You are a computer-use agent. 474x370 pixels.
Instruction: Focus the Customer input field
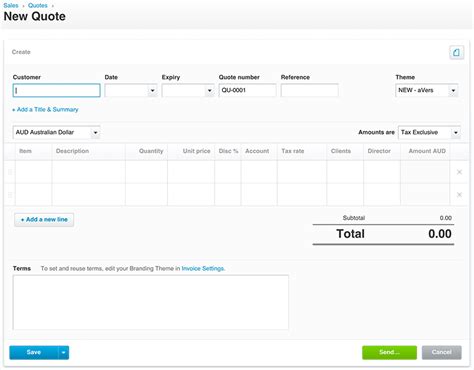(56, 91)
